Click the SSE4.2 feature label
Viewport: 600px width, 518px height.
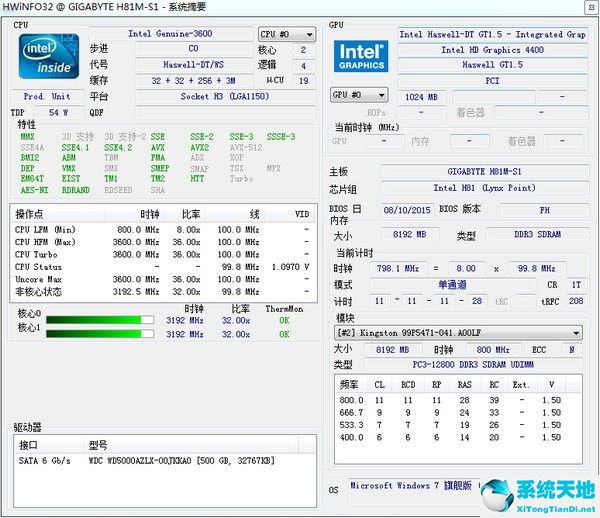click(x=118, y=147)
